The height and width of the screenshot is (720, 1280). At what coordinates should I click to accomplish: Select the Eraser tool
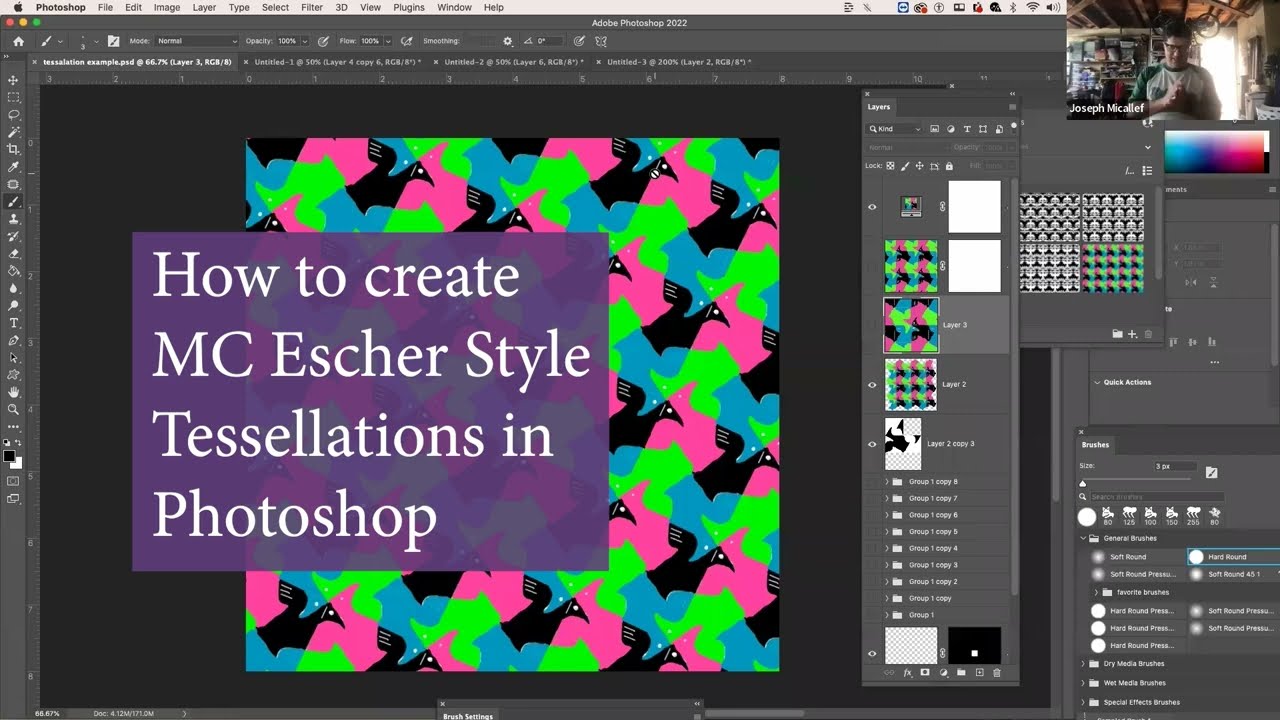(x=13, y=253)
